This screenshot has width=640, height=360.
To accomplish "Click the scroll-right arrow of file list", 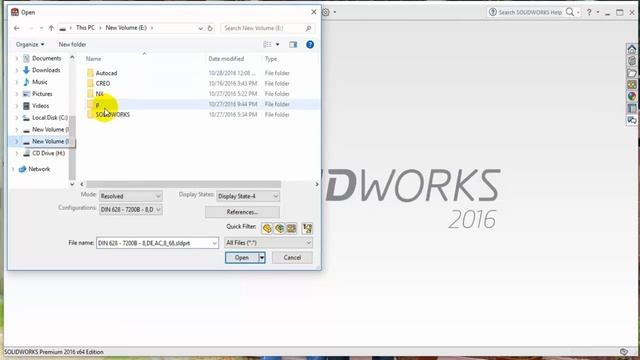I will click(x=317, y=184).
